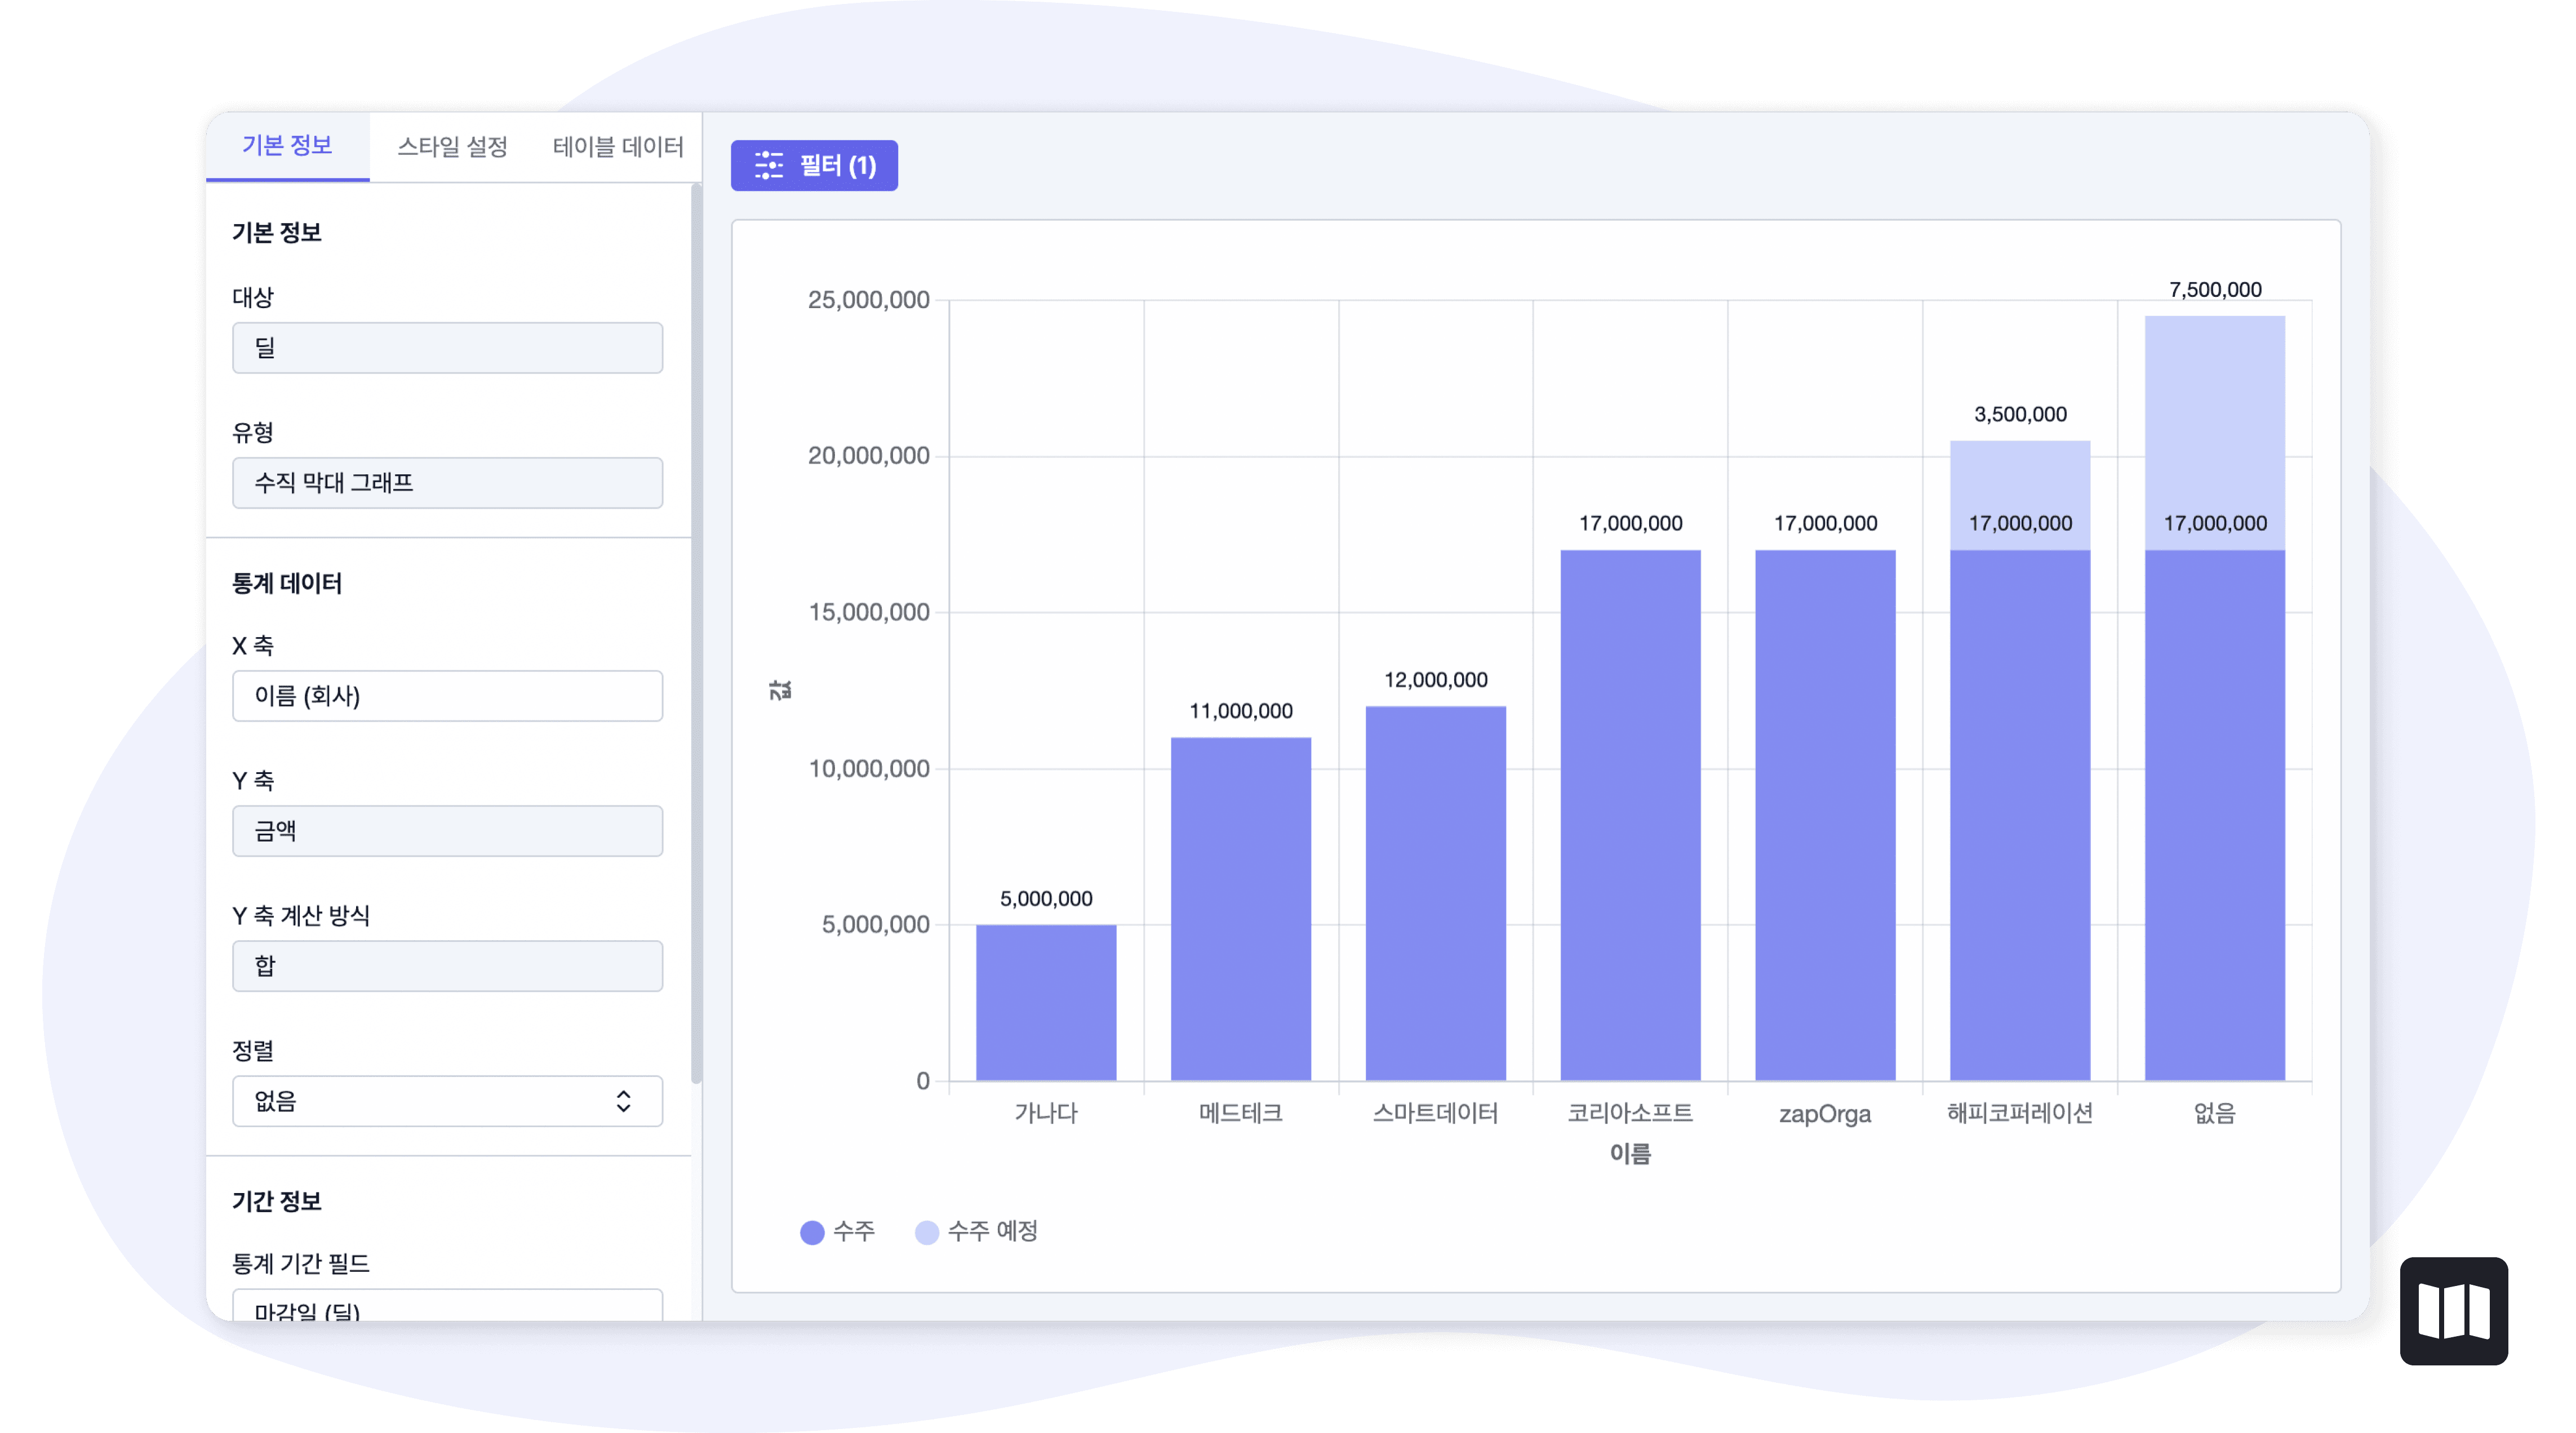Click the x-axis label 코리아소프트
Viewport: 2576px width, 1433px height.
1631,1113
